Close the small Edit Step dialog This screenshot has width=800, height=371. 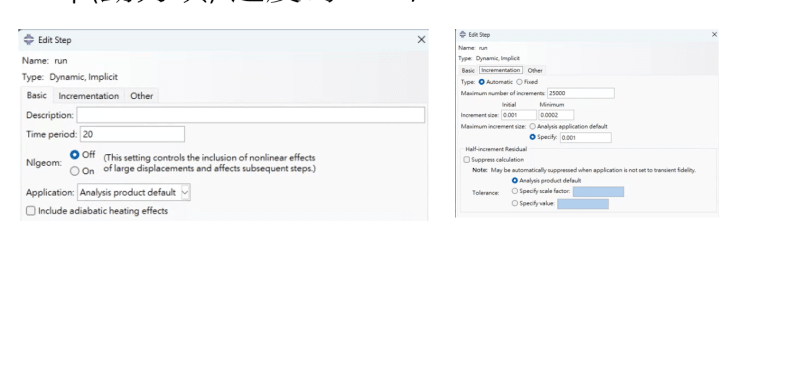(x=714, y=34)
